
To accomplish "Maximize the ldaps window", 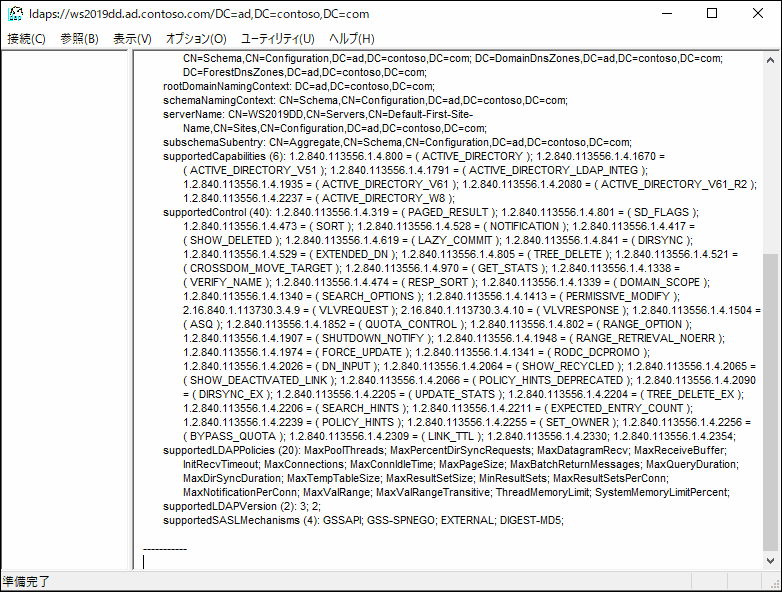I will (712, 13).
